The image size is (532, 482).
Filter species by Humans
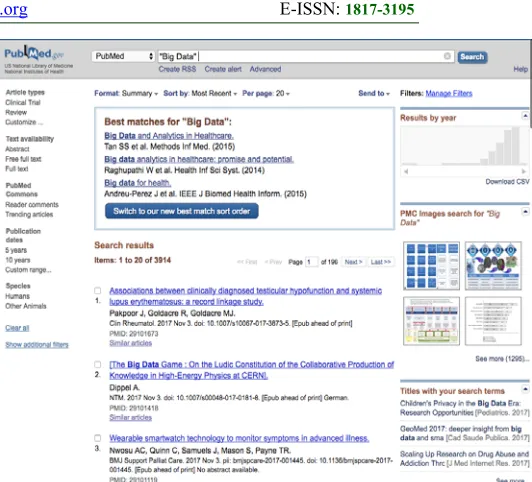(x=17, y=296)
